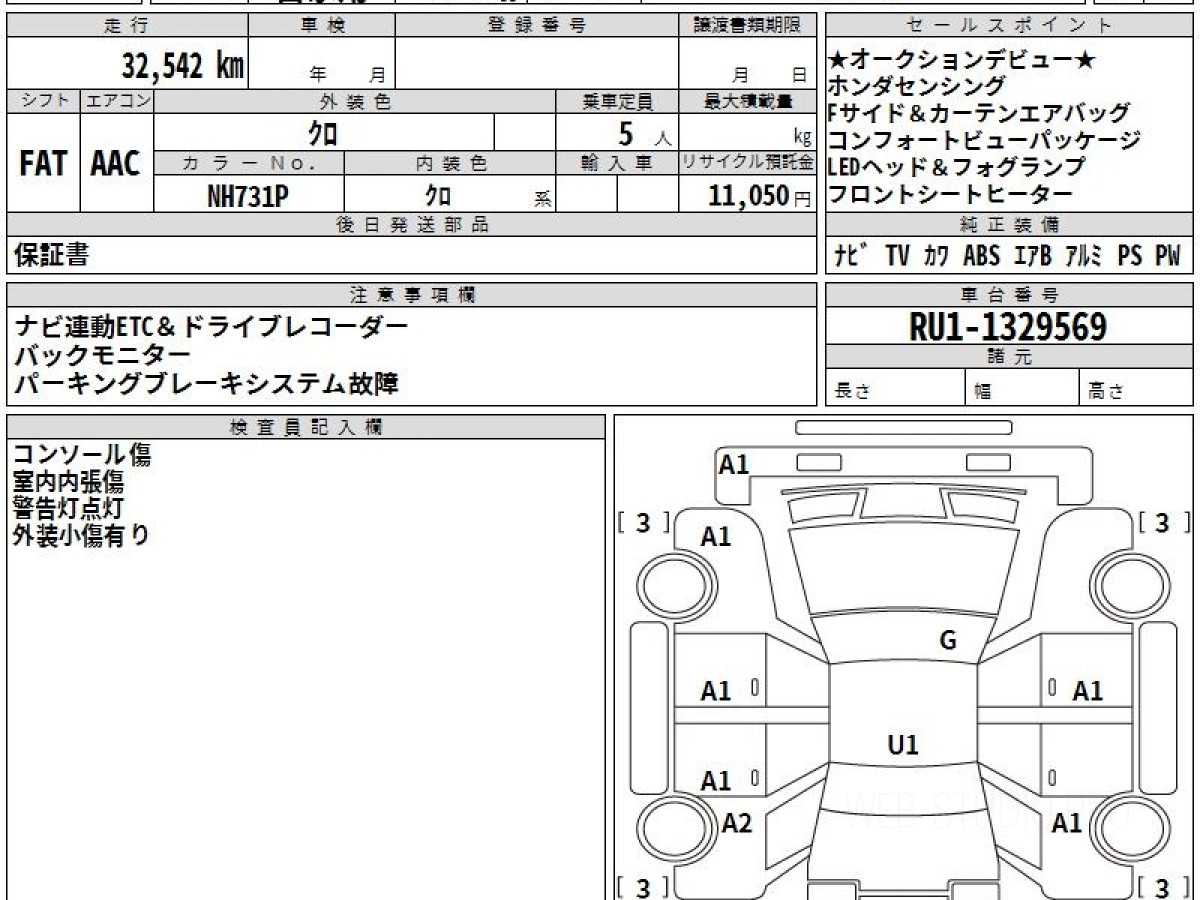Select the 諸元 header
Screen dimensions: 1200x900
(1009, 357)
